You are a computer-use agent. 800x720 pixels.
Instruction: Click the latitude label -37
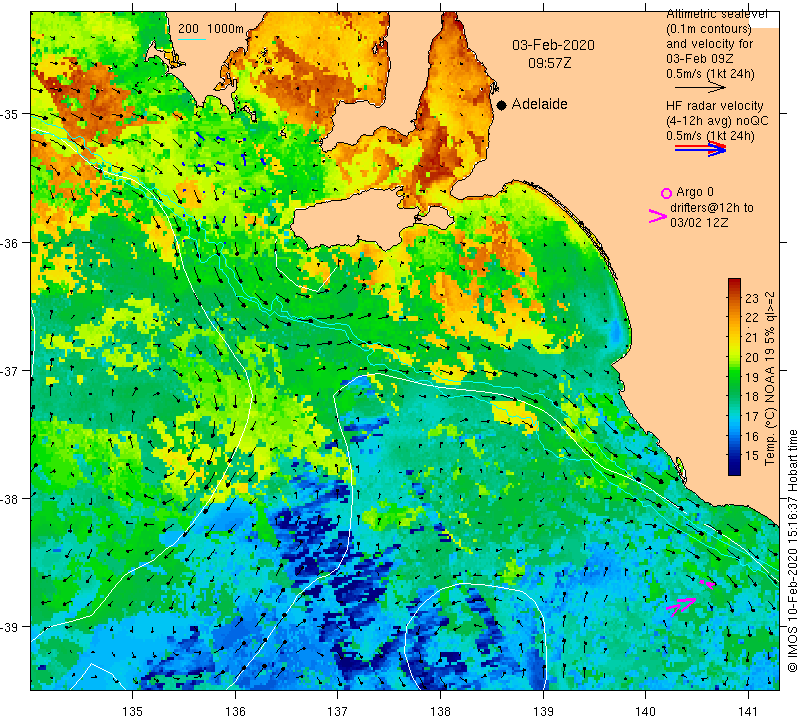(10, 371)
